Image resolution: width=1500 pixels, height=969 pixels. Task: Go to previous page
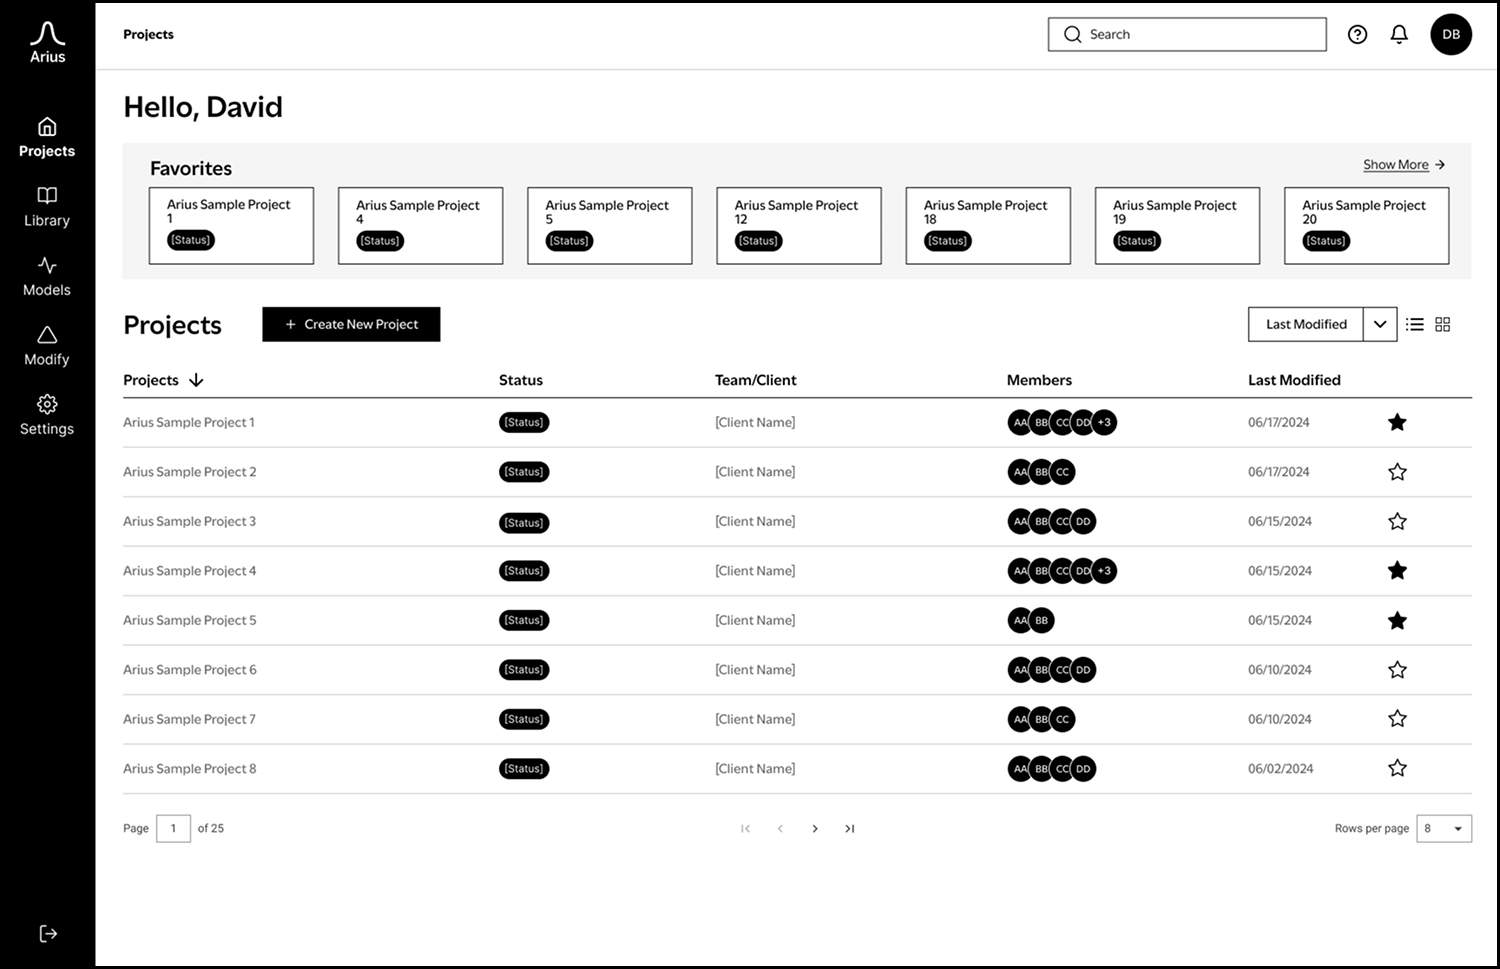[x=780, y=828]
